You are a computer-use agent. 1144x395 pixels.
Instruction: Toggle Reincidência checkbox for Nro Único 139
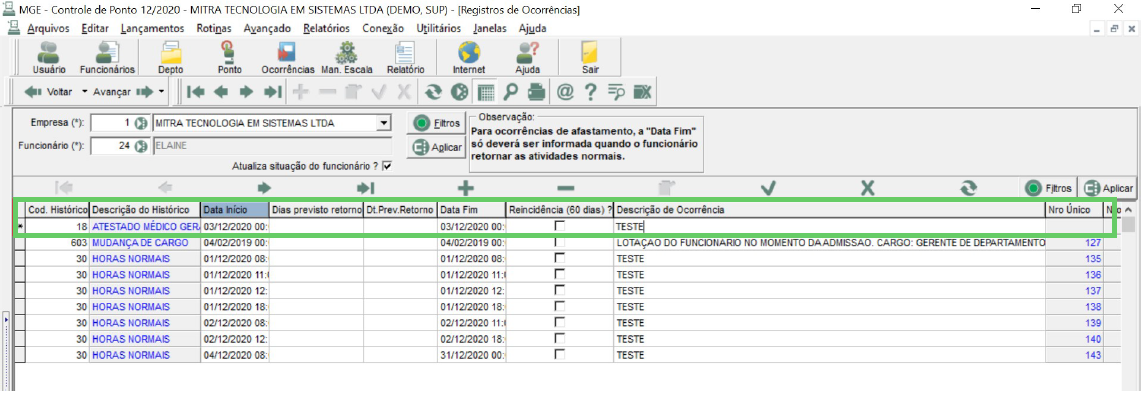[560, 323]
